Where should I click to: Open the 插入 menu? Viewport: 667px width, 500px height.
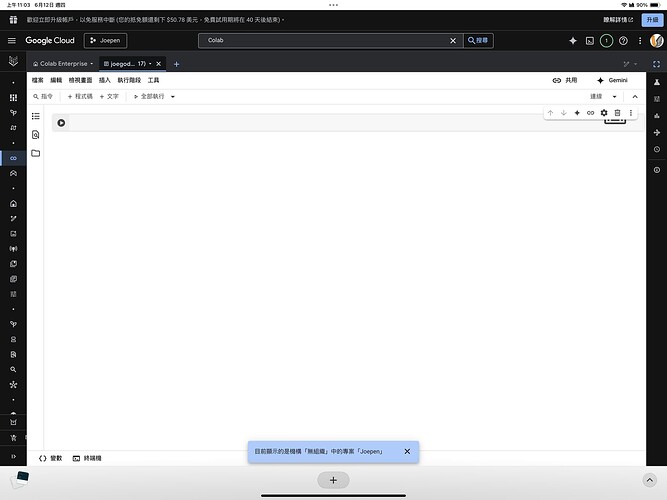pos(105,80)
